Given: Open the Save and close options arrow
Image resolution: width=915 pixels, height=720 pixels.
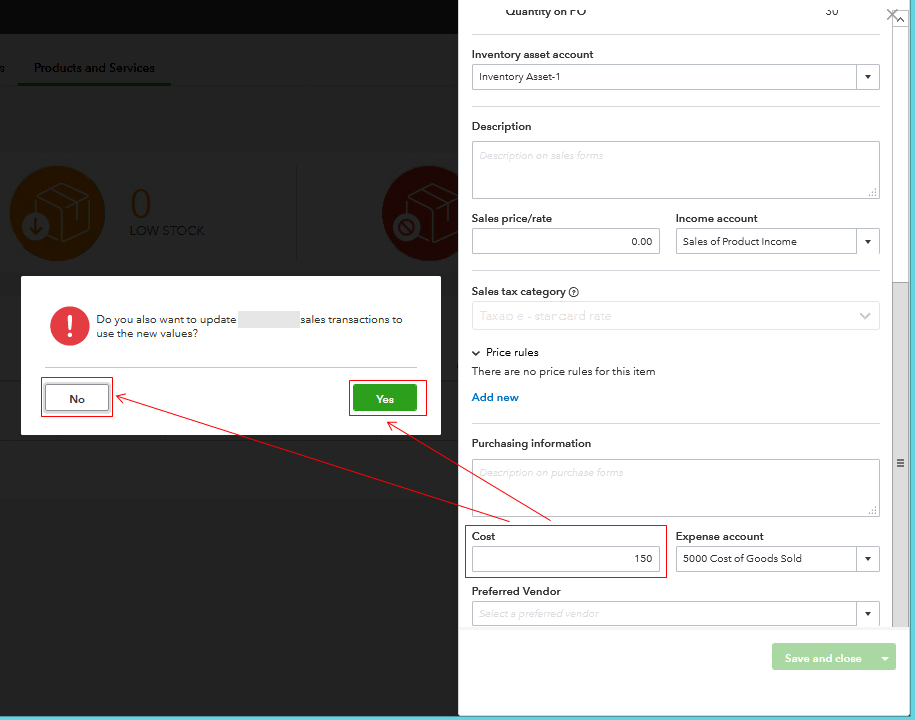Looking at the screenshot, I should tap(885, 658).
